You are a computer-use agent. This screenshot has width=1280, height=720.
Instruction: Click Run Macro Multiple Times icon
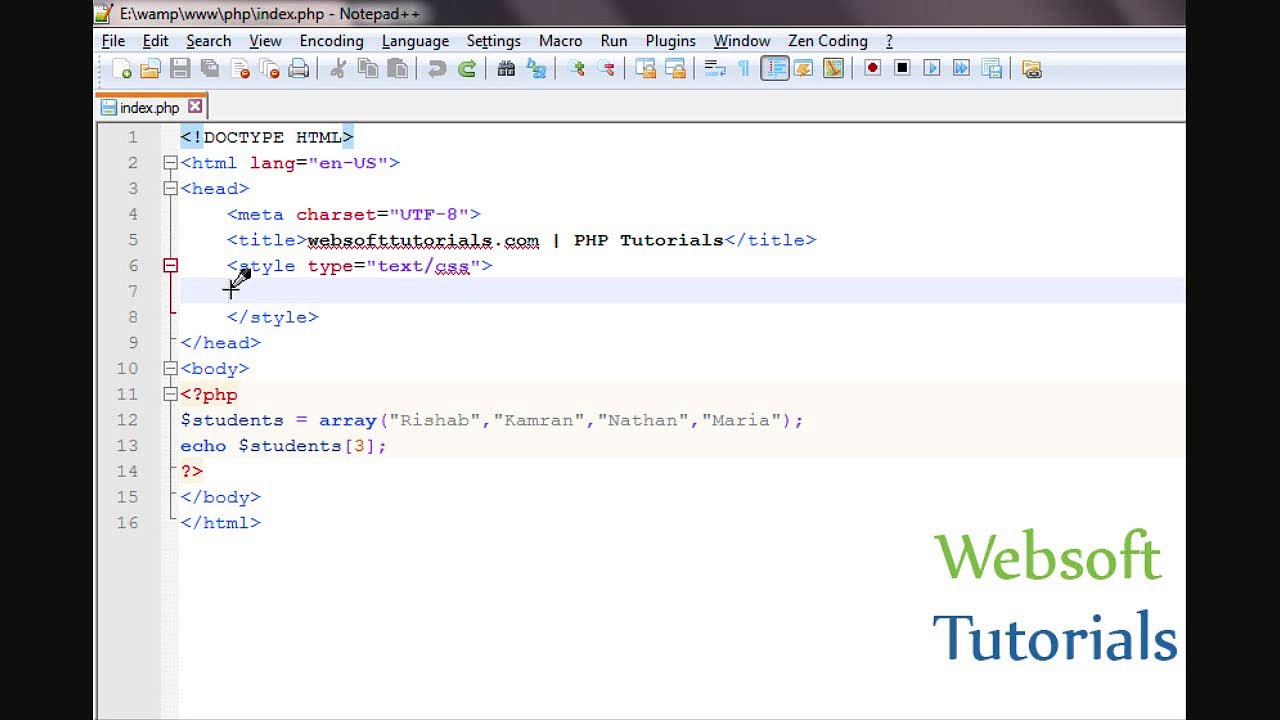pyautogui.click(x=962, y=69)
